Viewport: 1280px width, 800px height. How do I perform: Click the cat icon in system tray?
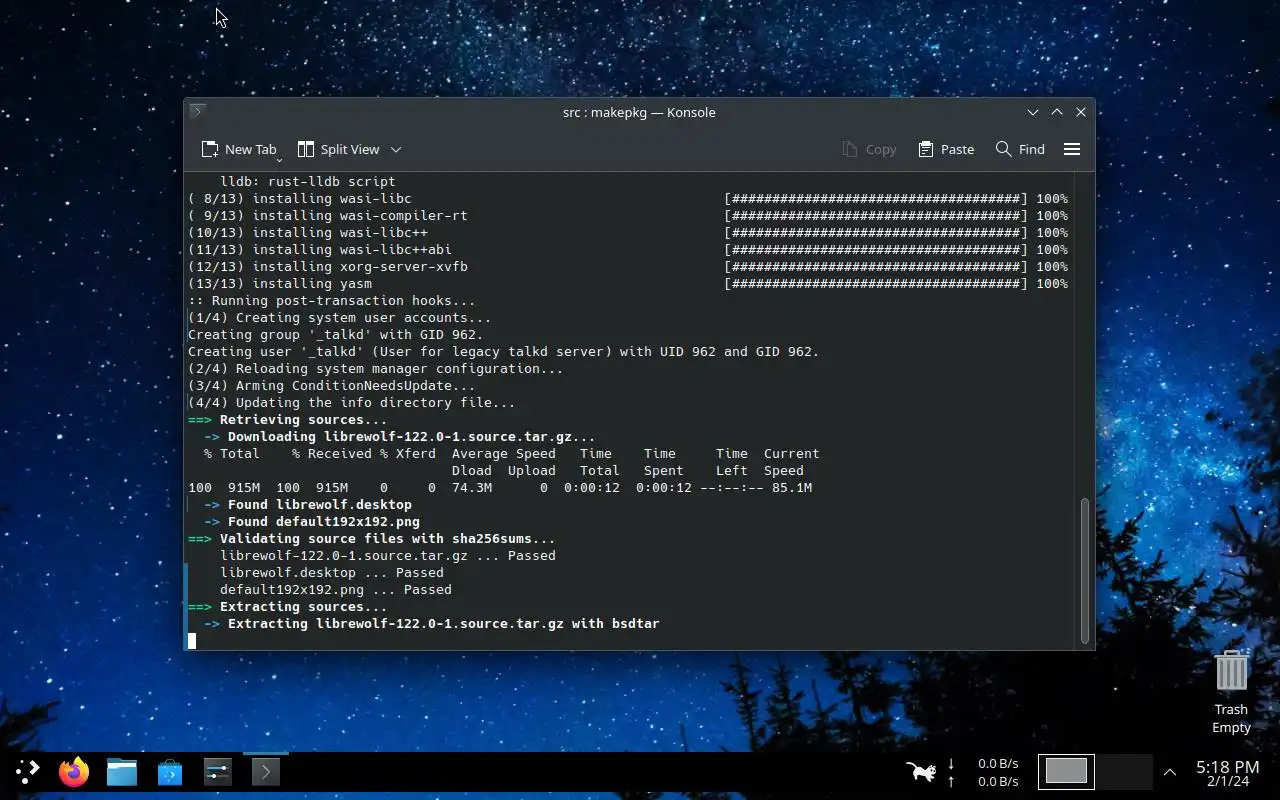click(x=920, y=771)
